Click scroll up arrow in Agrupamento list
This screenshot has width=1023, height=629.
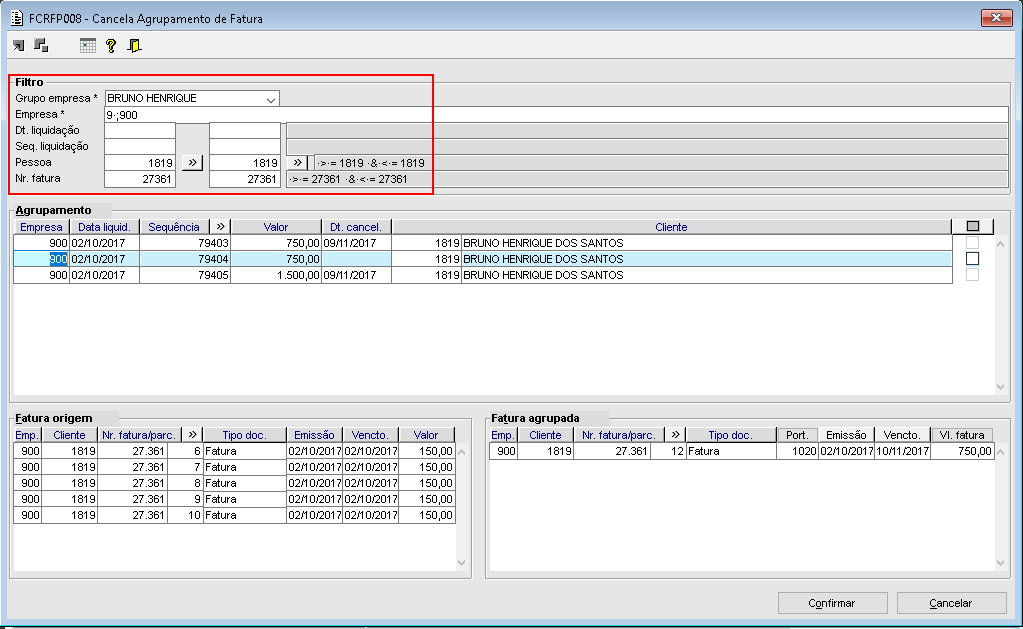(x=1000, y=243)
